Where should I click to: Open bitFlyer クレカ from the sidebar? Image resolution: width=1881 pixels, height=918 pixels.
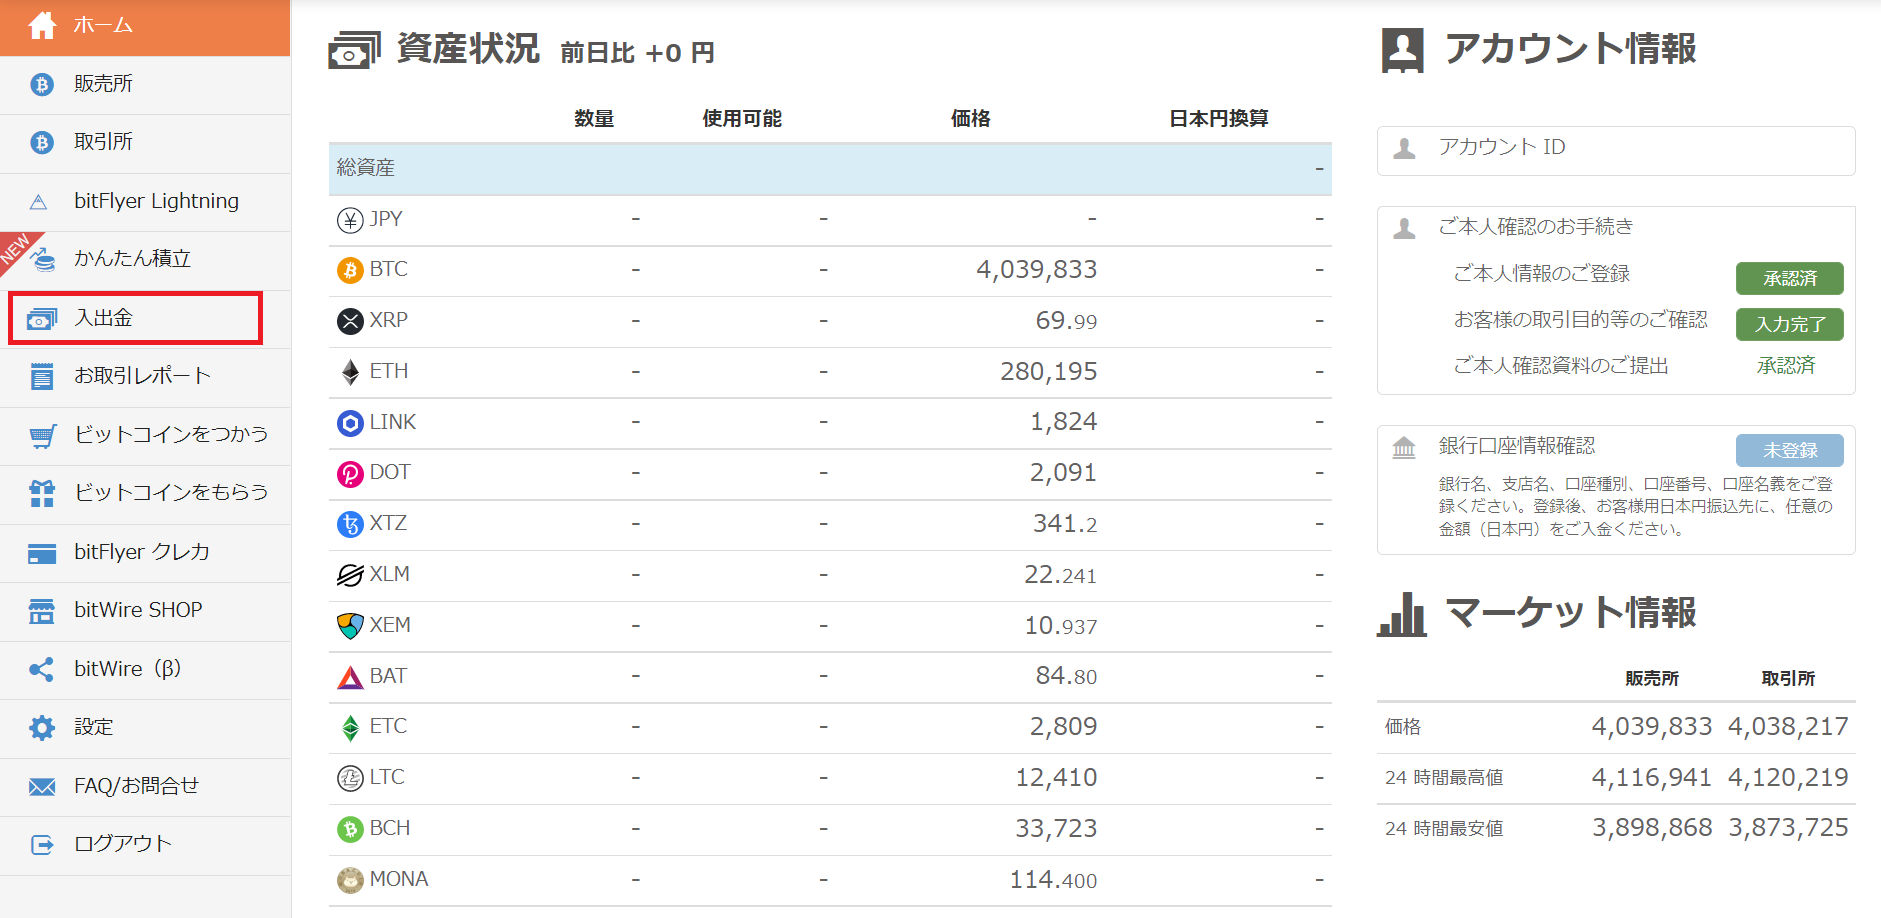(145, 553)
